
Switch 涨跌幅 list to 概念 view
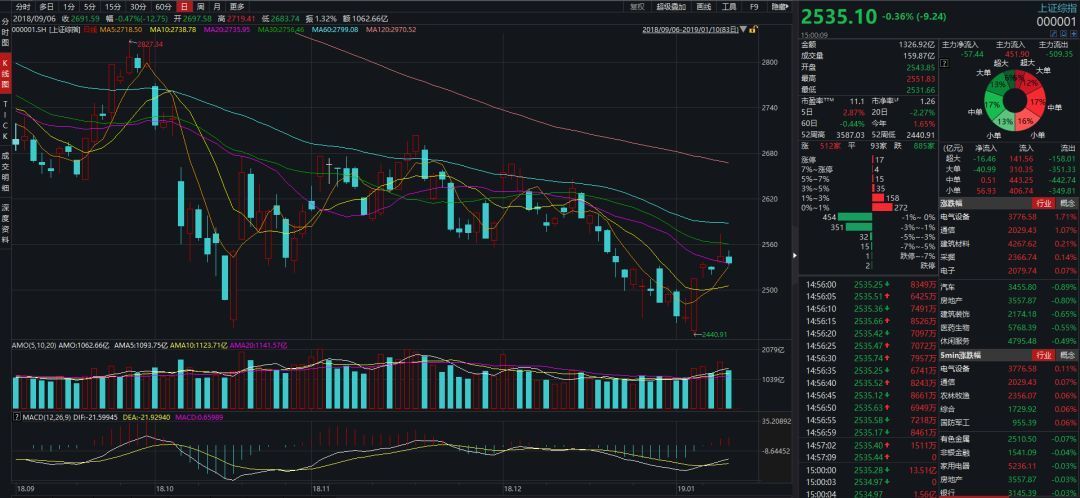tap(1068, 202)
